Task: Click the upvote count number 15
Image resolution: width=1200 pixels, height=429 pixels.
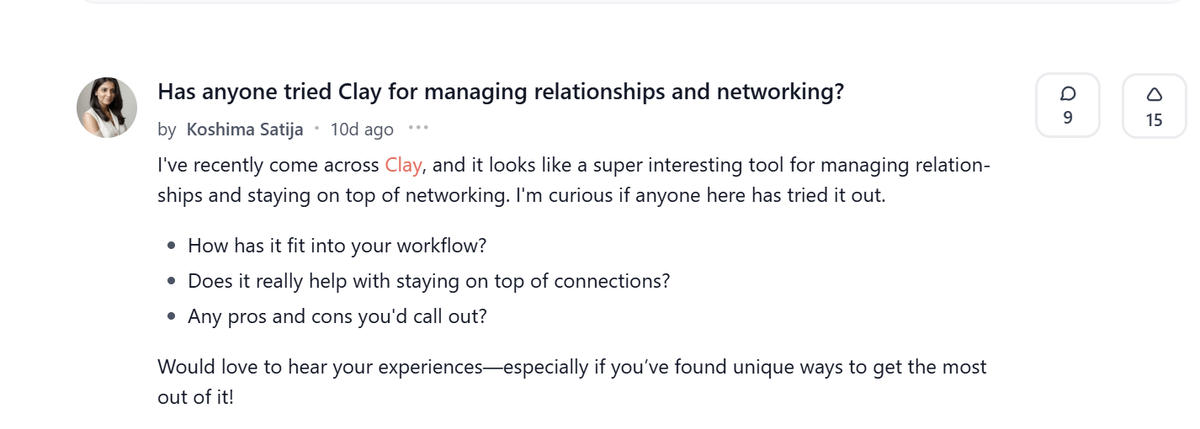Action: coord(1155,121)
